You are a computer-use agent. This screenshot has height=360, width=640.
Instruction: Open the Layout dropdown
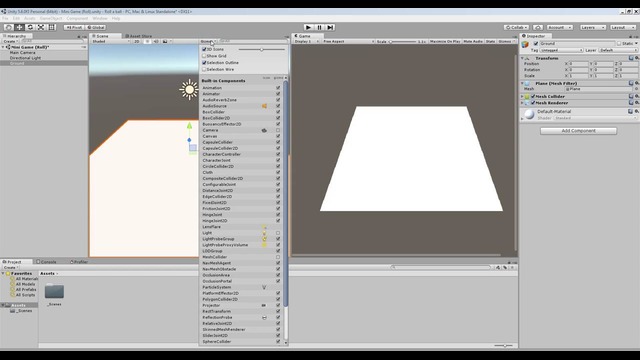[623, 27]
